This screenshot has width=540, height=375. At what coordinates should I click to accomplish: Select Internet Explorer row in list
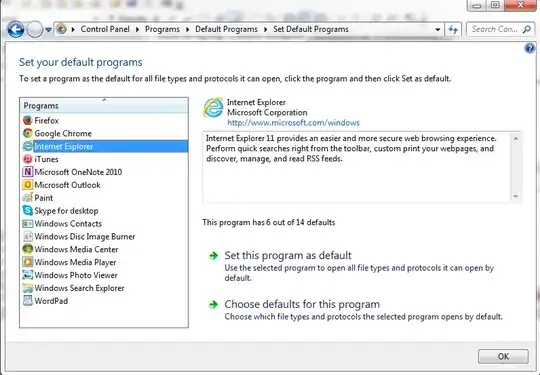(x=104, y=146)
